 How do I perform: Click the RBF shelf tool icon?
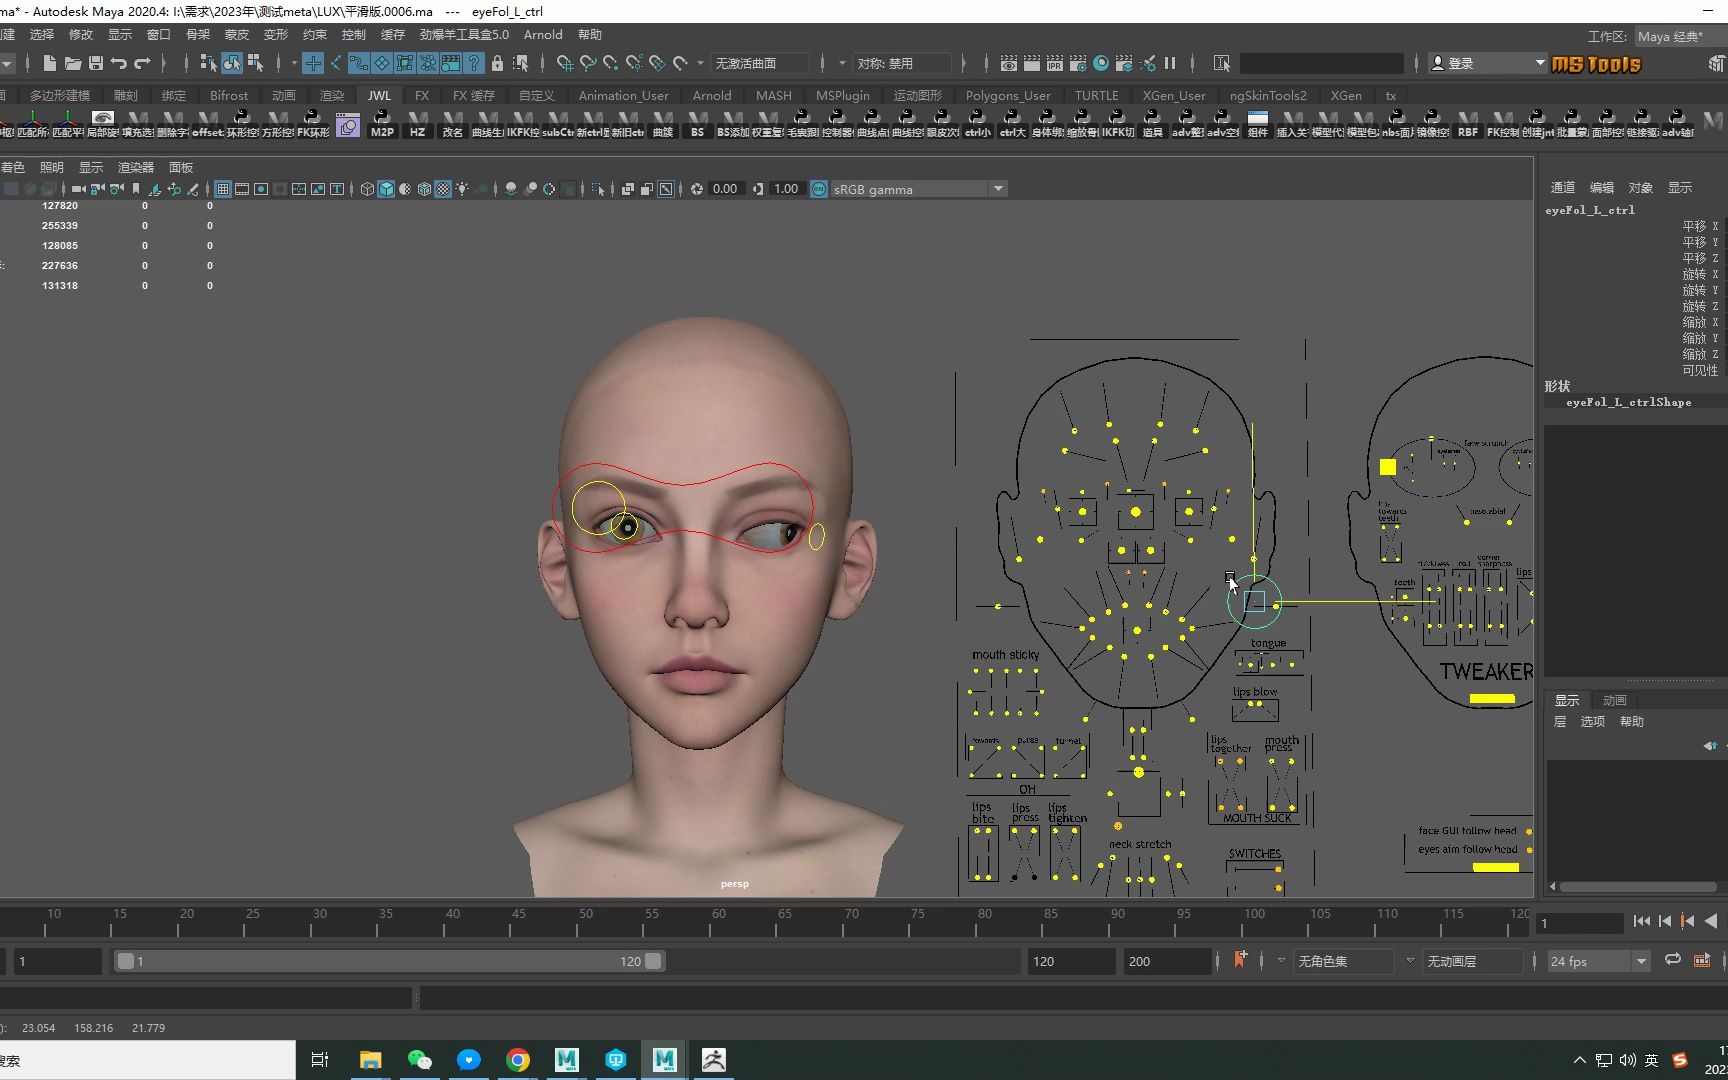point(1467,125)
